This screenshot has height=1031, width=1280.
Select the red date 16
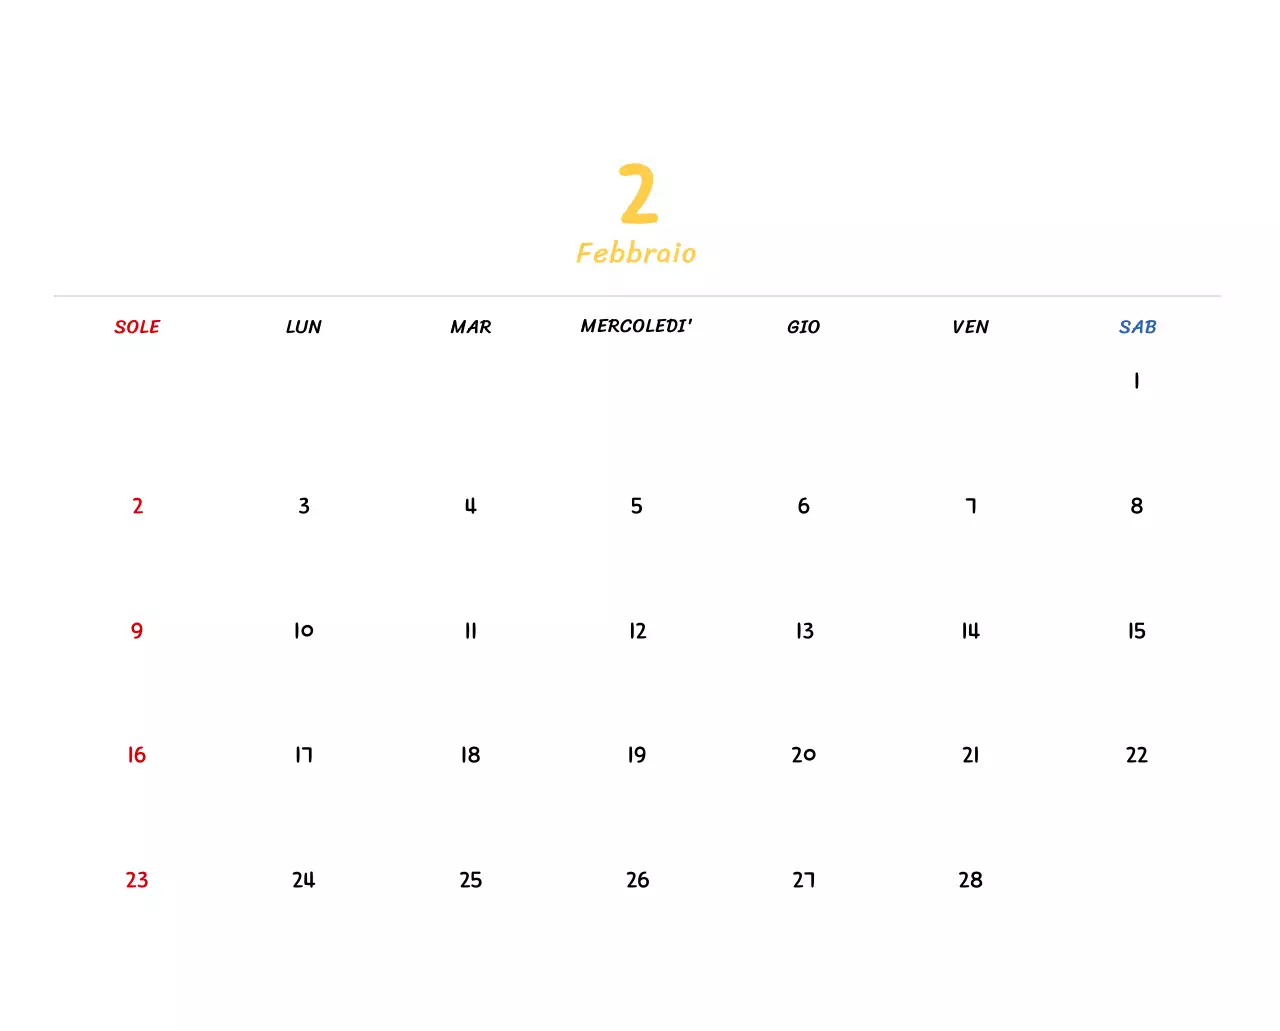[x=136, y=755]
